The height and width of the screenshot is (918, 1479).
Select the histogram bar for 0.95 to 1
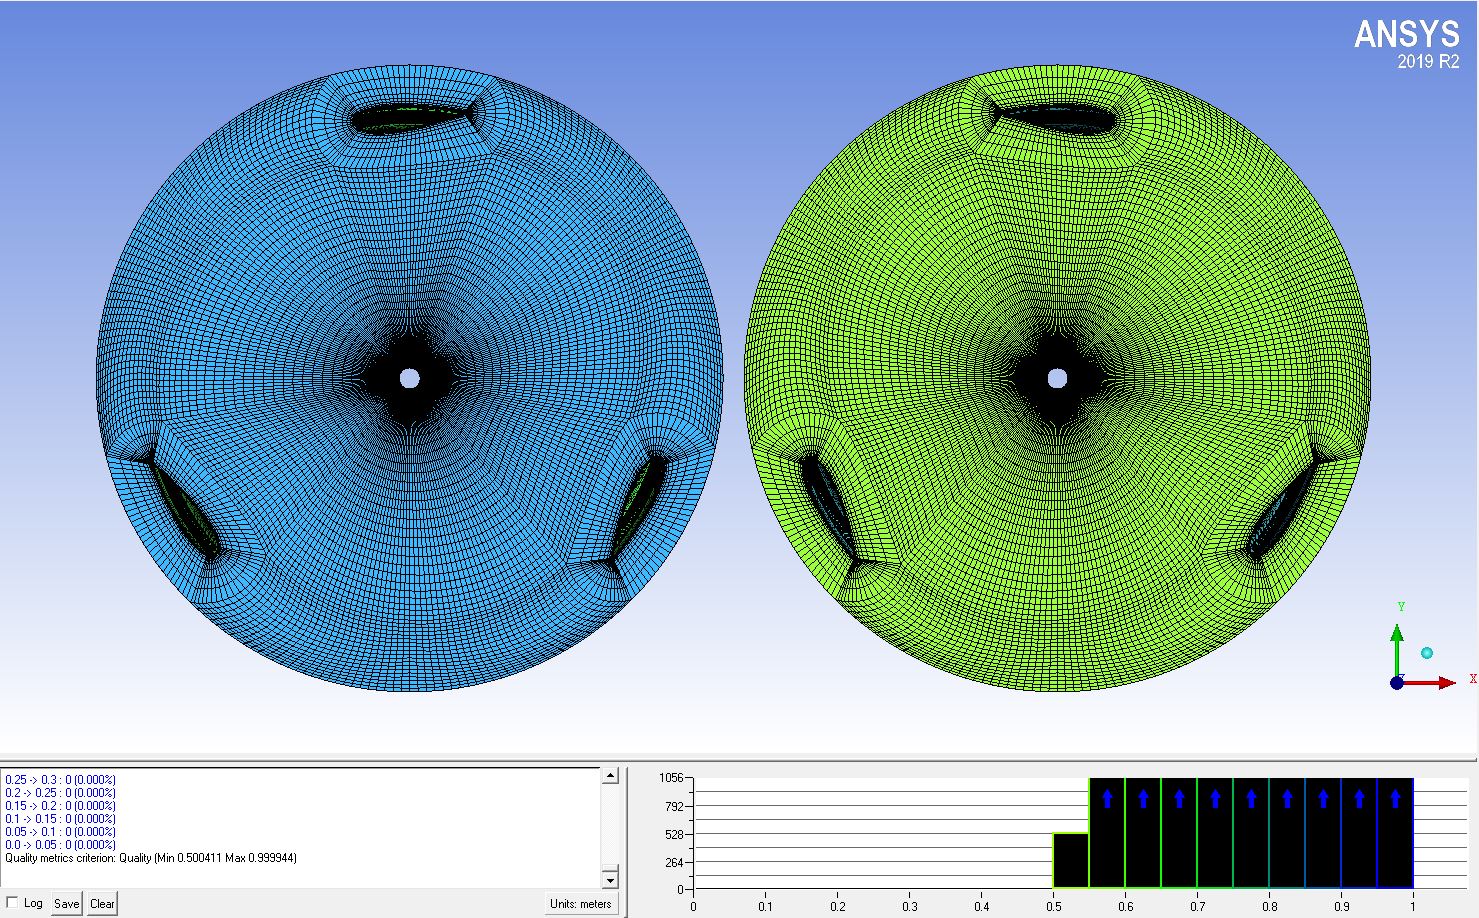point(1395,832)
